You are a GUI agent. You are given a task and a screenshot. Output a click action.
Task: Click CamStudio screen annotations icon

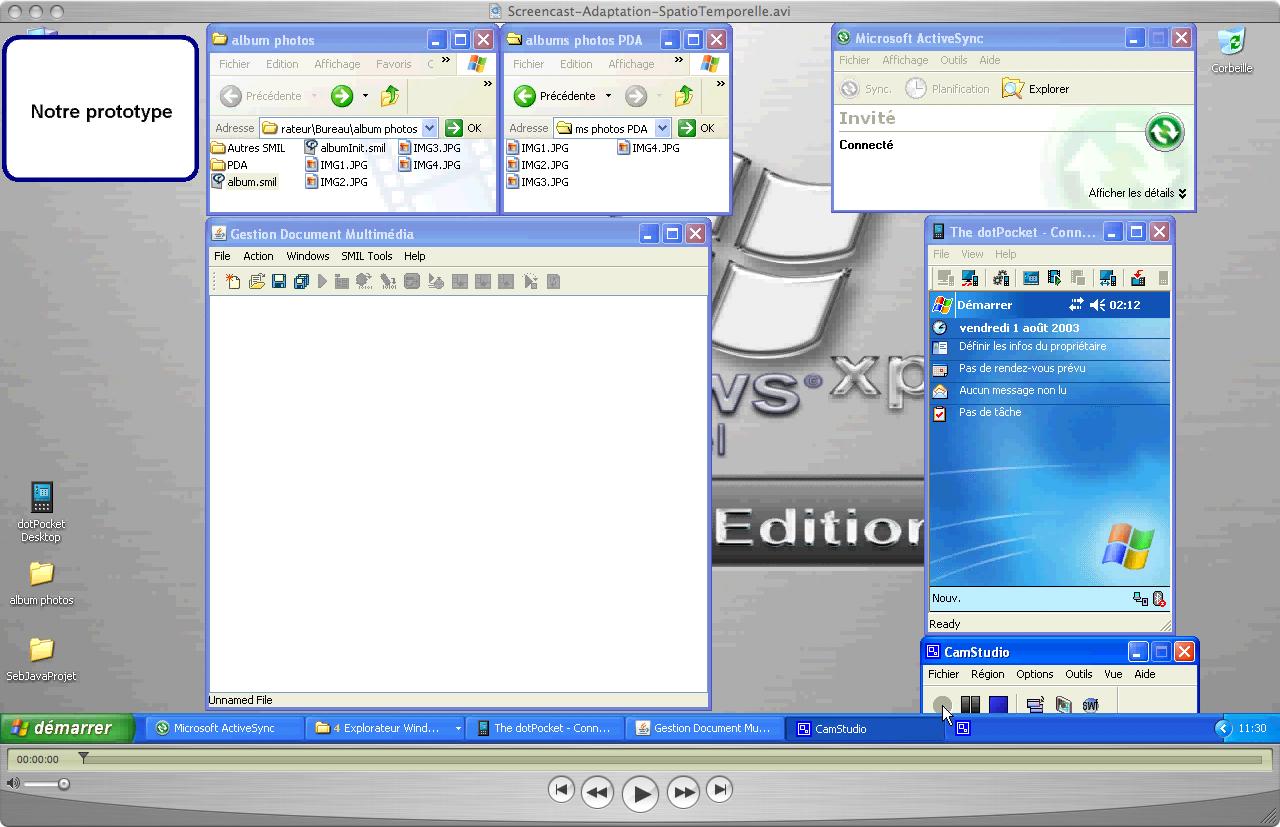pos(1063,705)
